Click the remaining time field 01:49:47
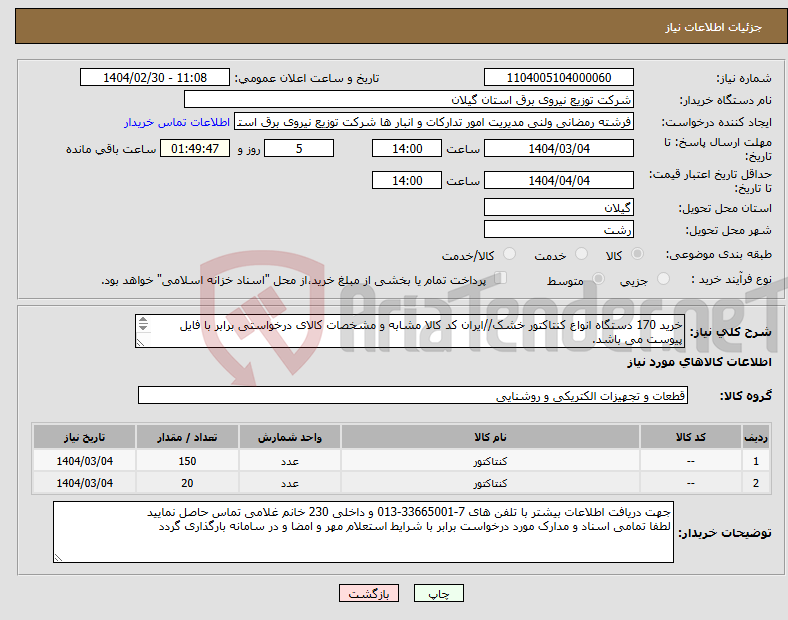 195,148
